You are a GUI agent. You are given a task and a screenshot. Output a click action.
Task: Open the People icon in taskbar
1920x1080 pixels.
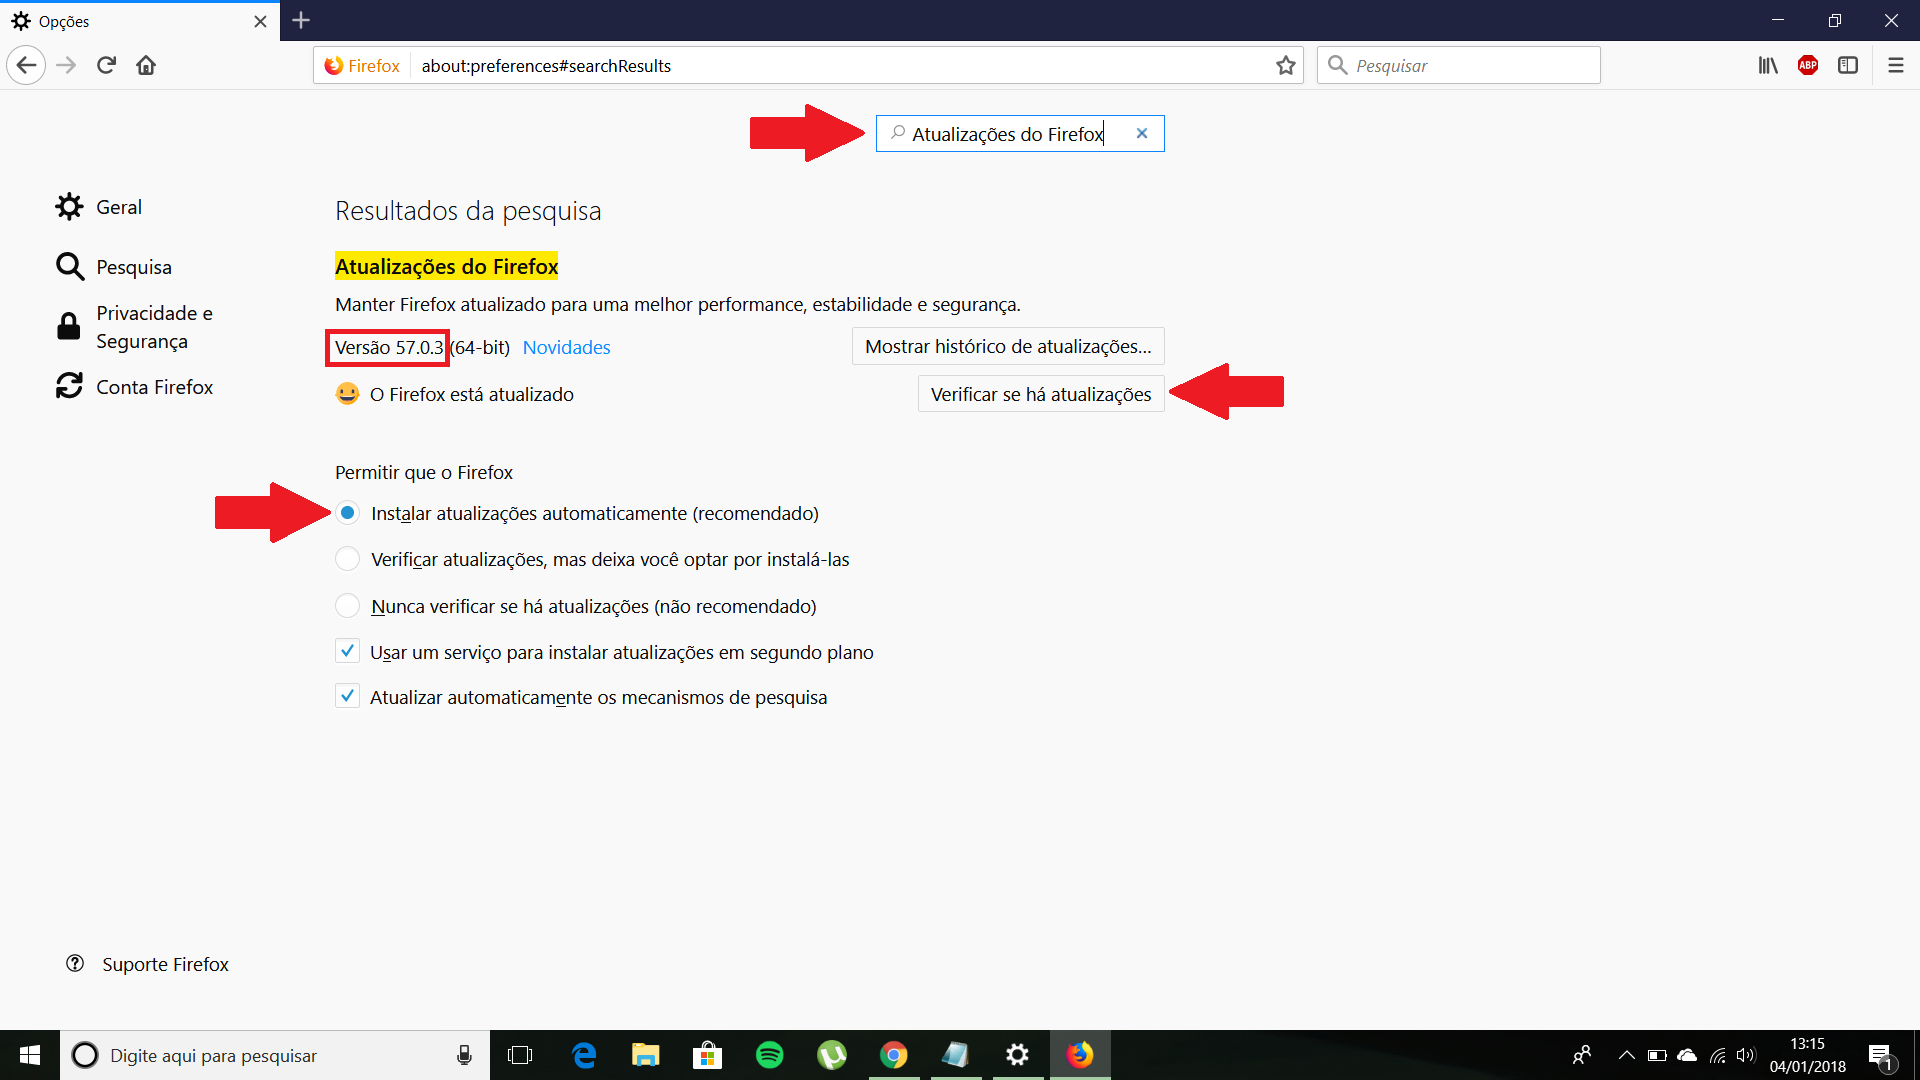[x=1582, y=1055]
